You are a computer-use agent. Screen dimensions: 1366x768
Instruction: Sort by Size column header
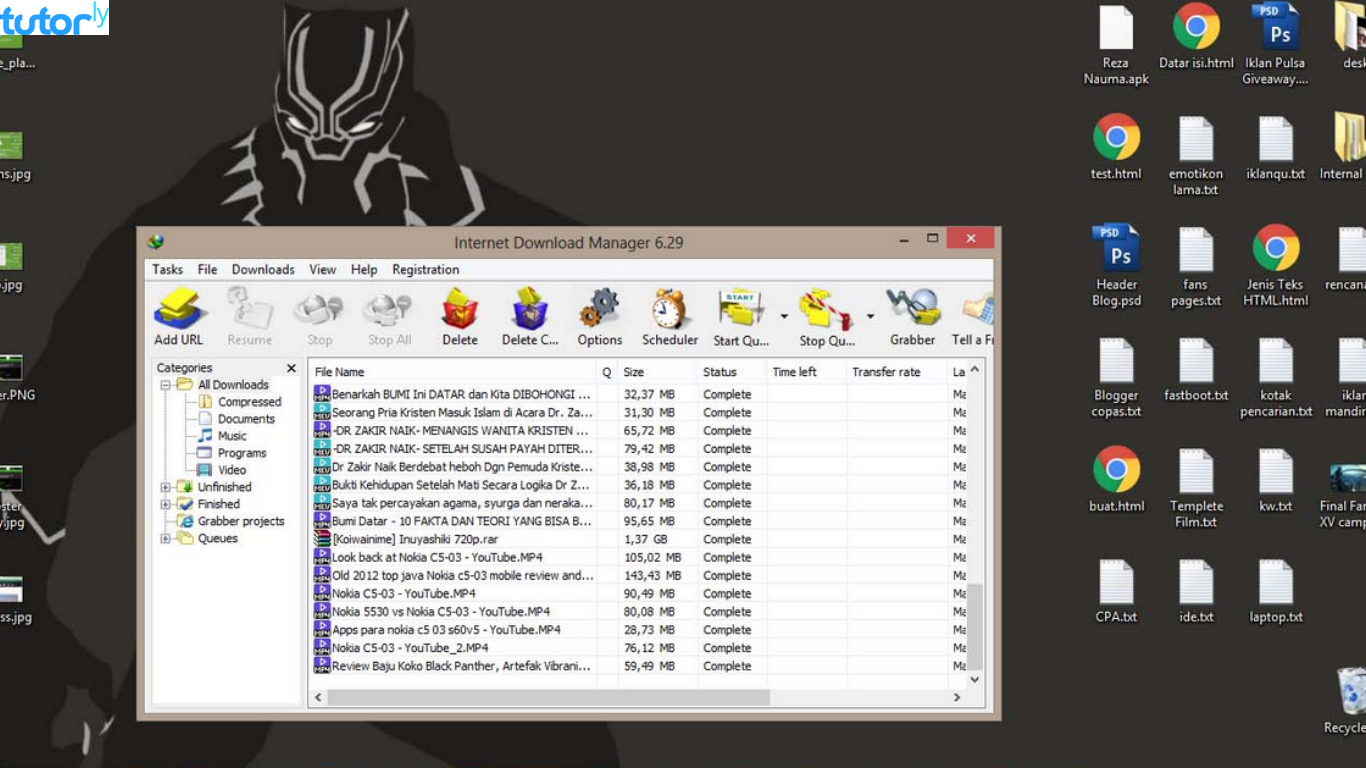[x=657, y=372]
